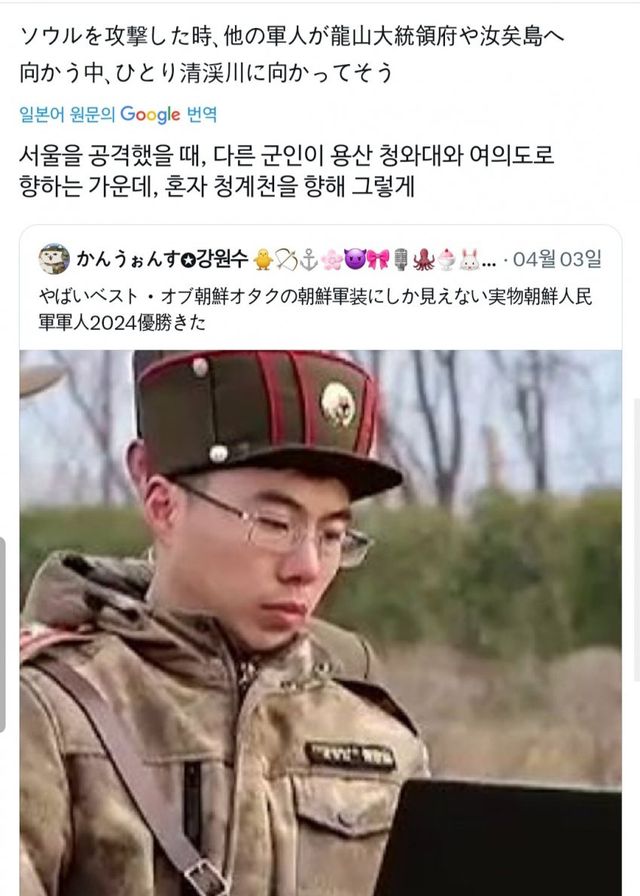Image resolution: width=640 pixels, height=896 pixels.
Task: Click the pink cherry blossom emoji
Action: click(331, 259)
